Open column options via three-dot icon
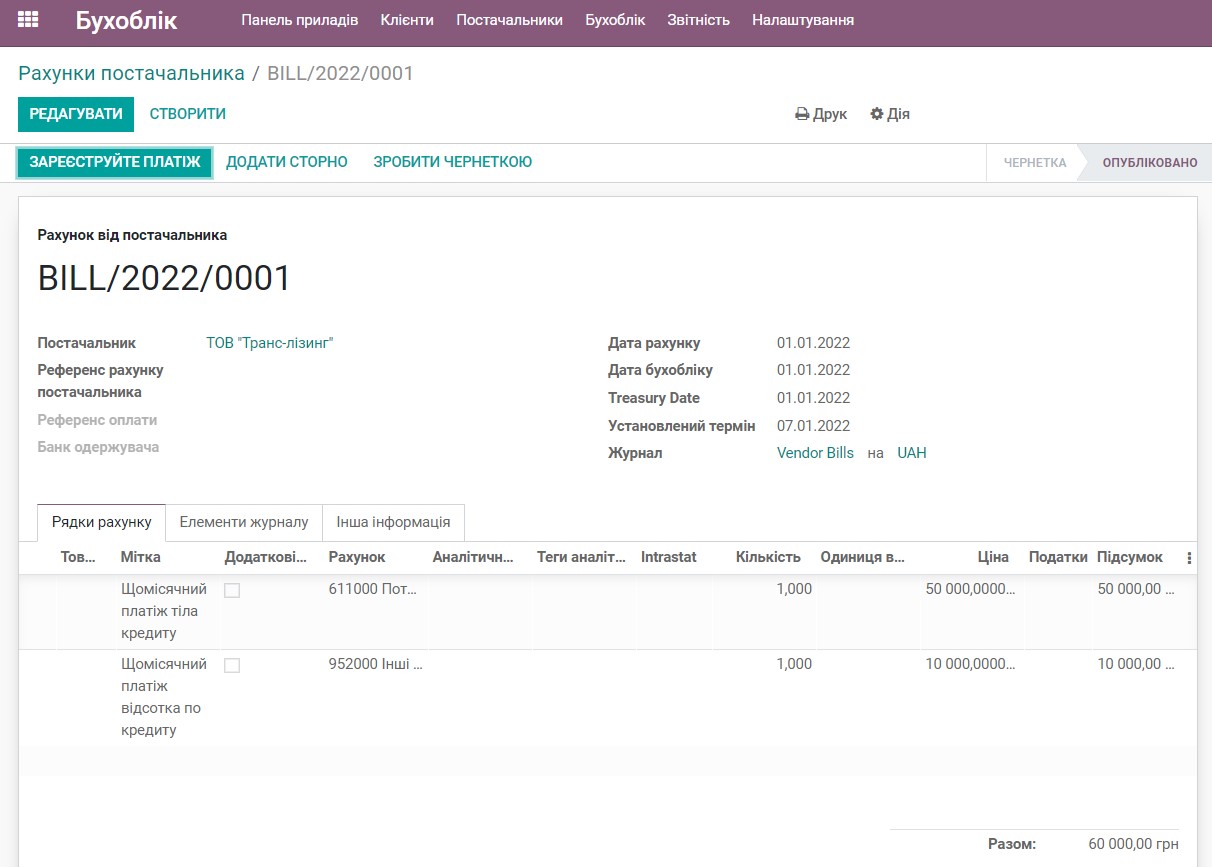This screenshot has width=1212, height=867. click(x=1188, y=558)
